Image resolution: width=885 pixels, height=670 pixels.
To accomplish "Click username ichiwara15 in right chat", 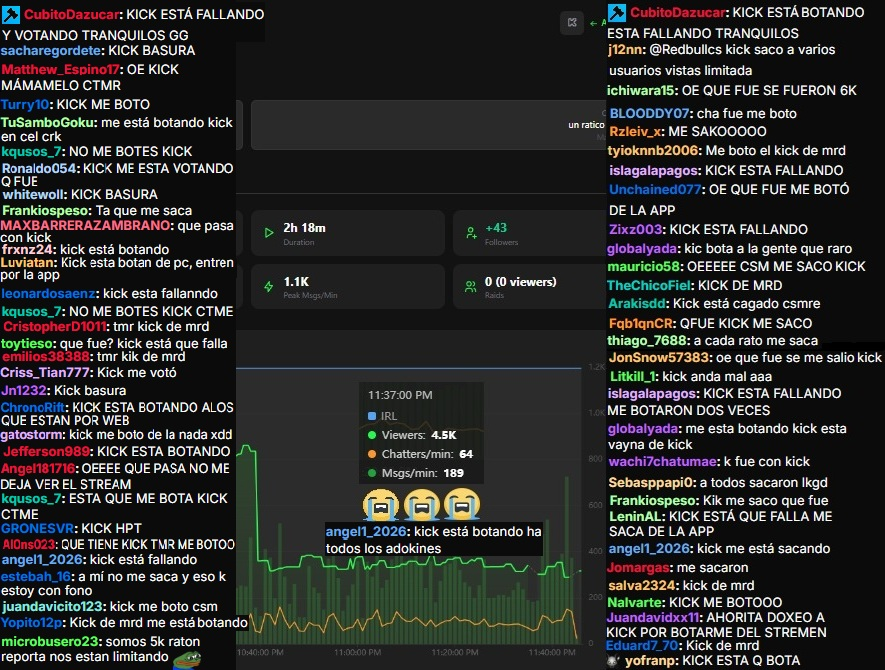I will pos(641,90).
